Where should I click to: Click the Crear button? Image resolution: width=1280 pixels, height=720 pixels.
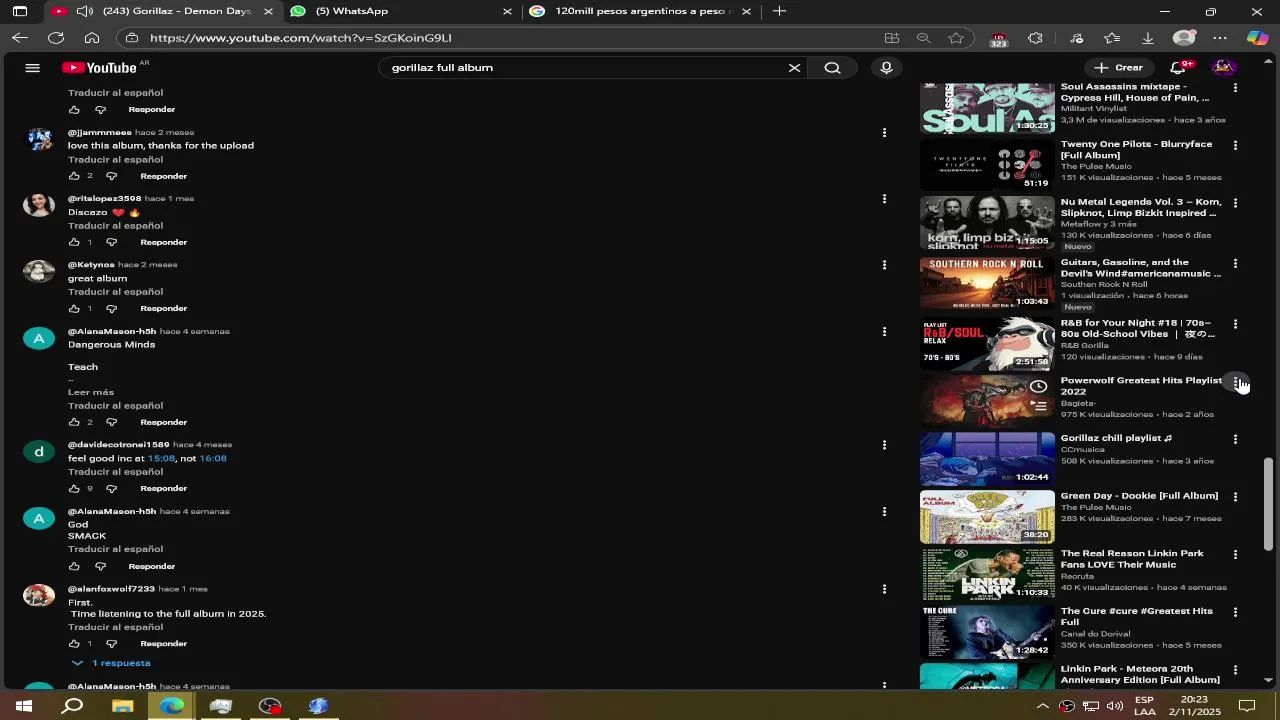point(1118,68)
